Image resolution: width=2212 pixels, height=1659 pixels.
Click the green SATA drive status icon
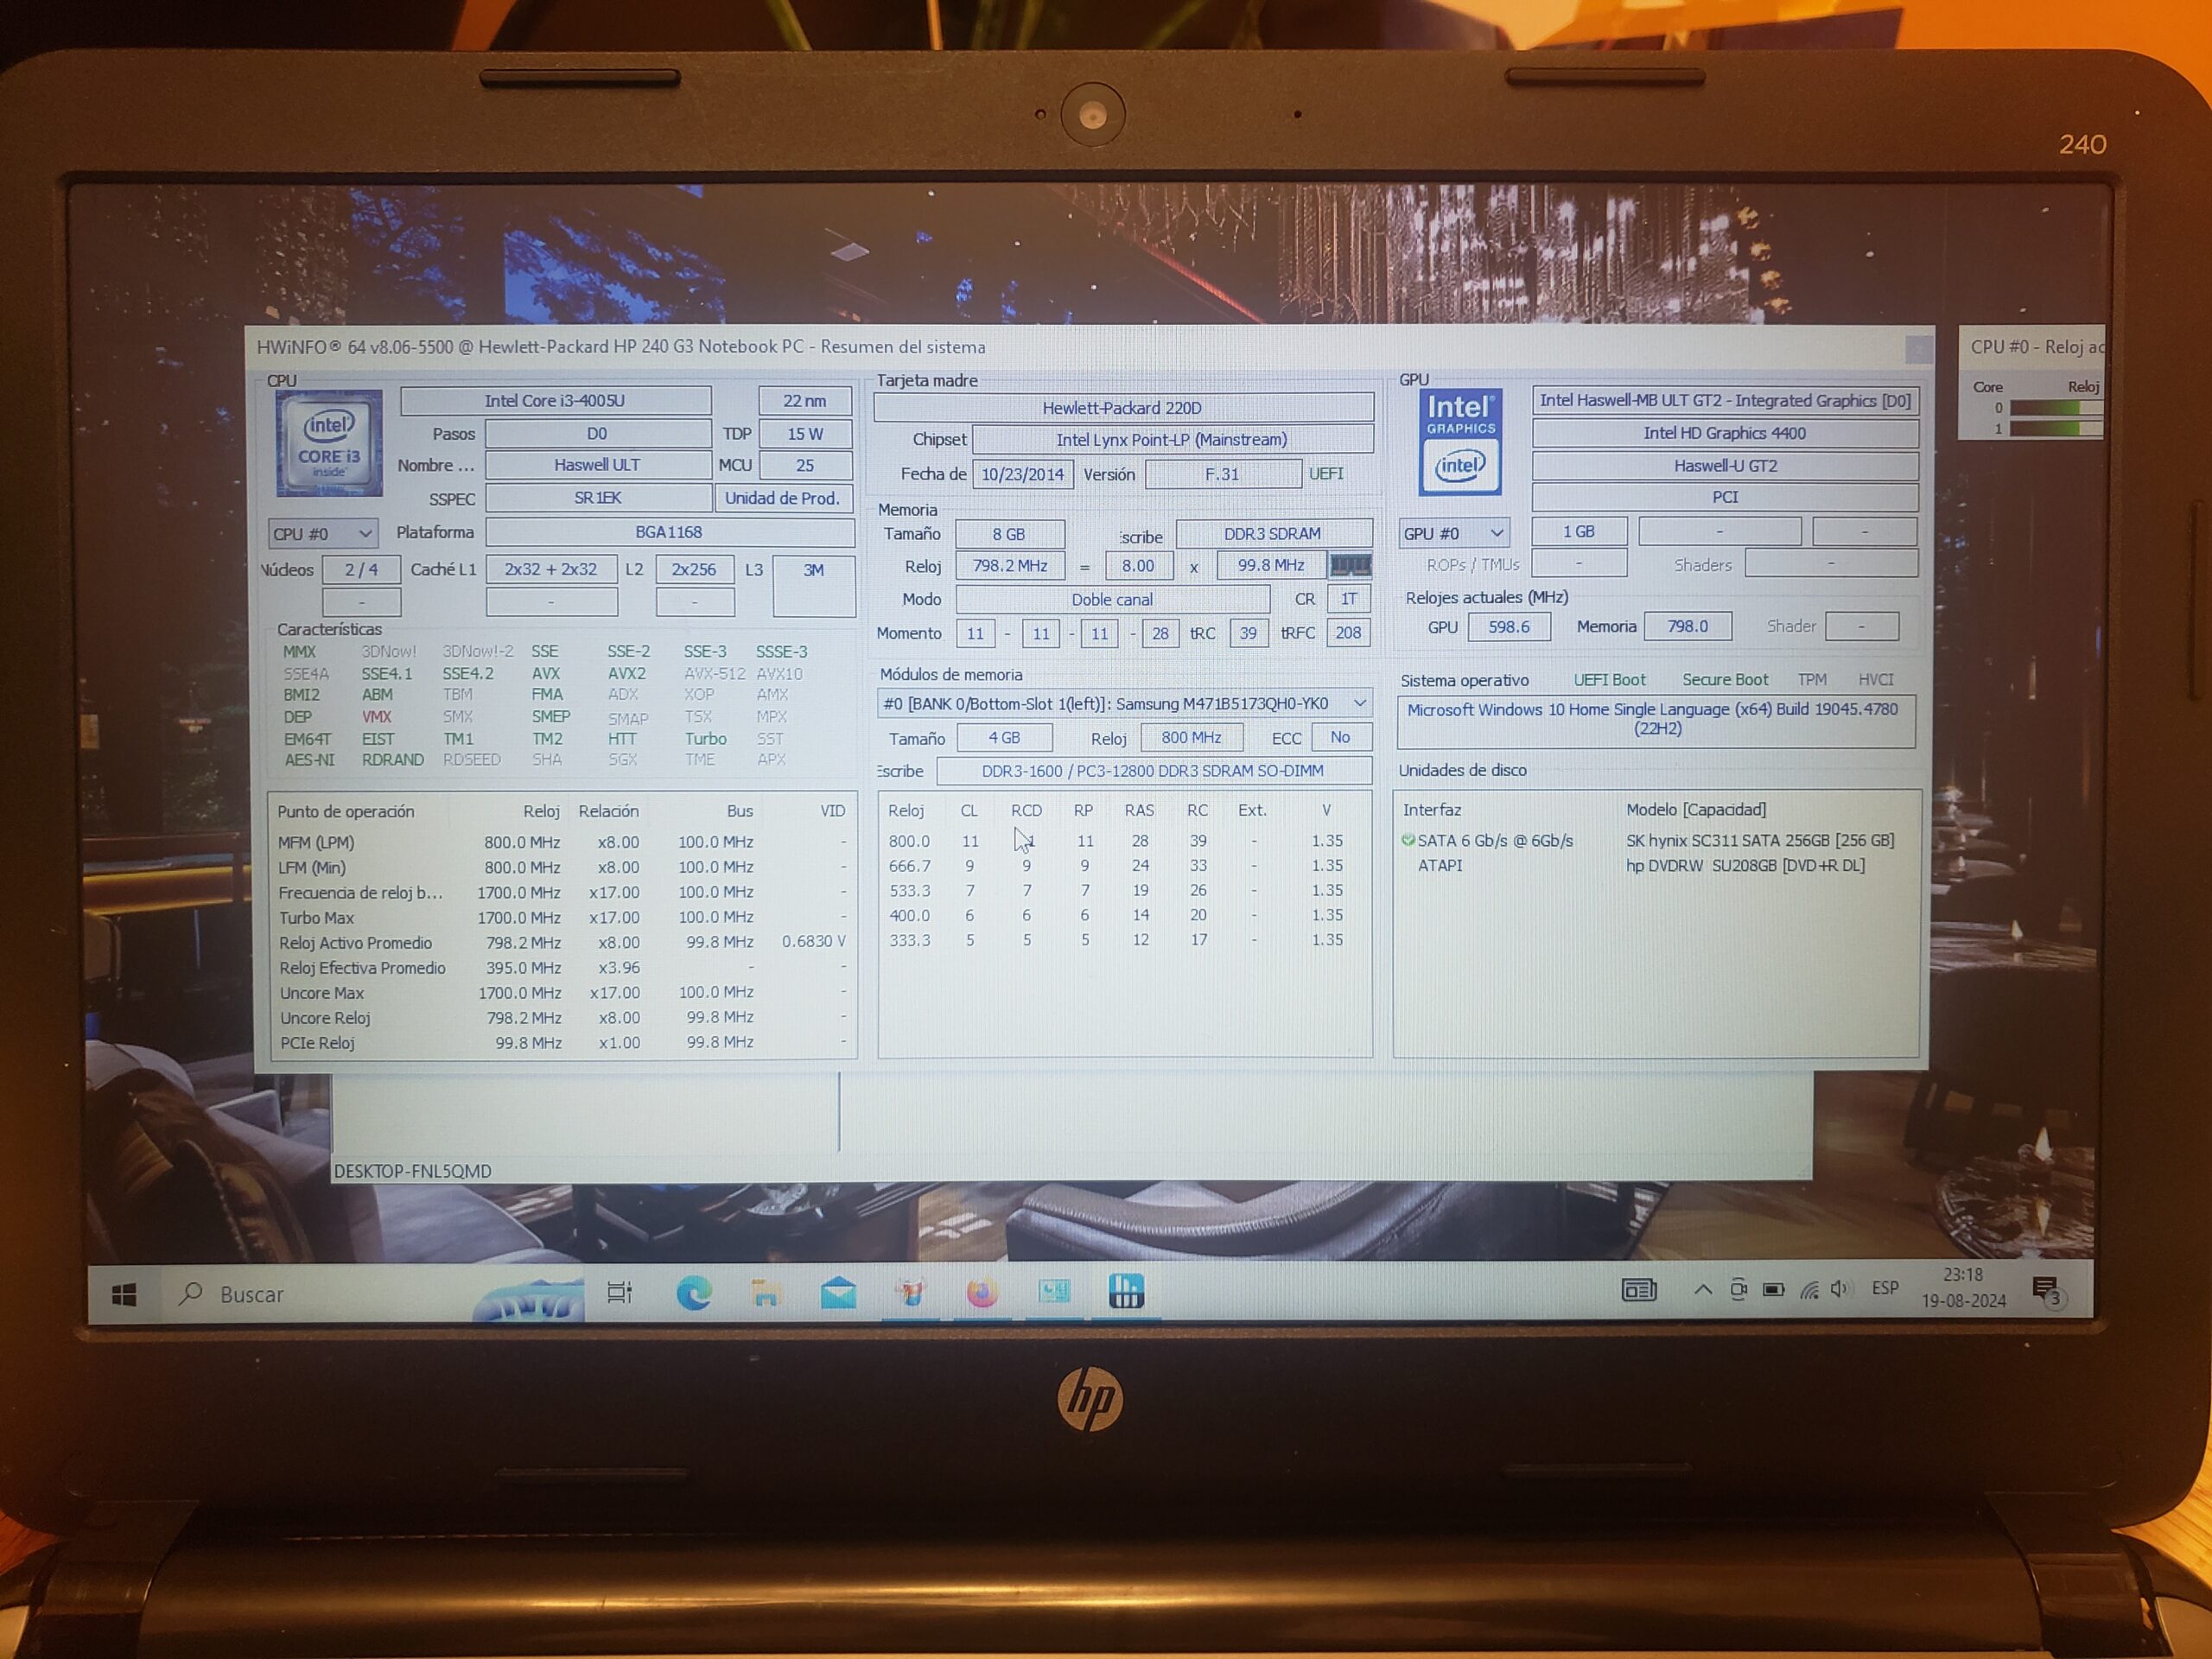pyautogui.click(x=1408, y=840)
